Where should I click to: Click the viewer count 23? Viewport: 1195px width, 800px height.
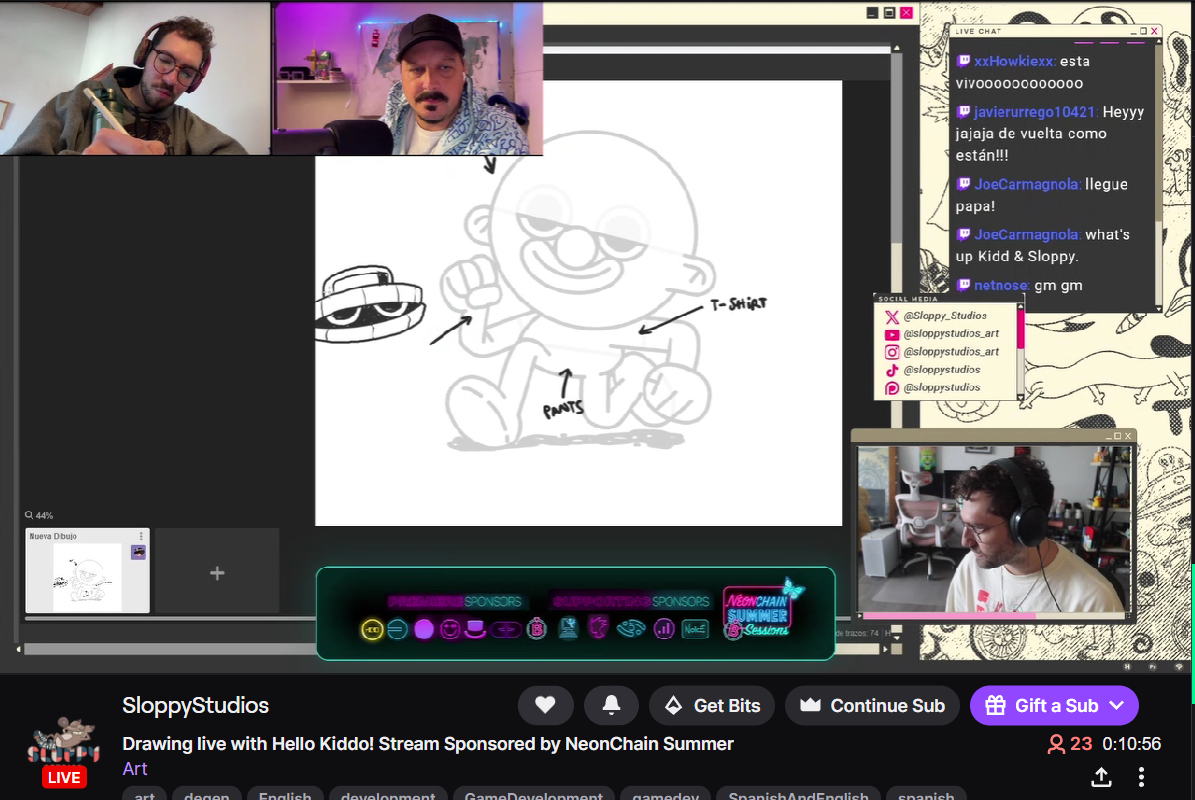(1069, 744)
